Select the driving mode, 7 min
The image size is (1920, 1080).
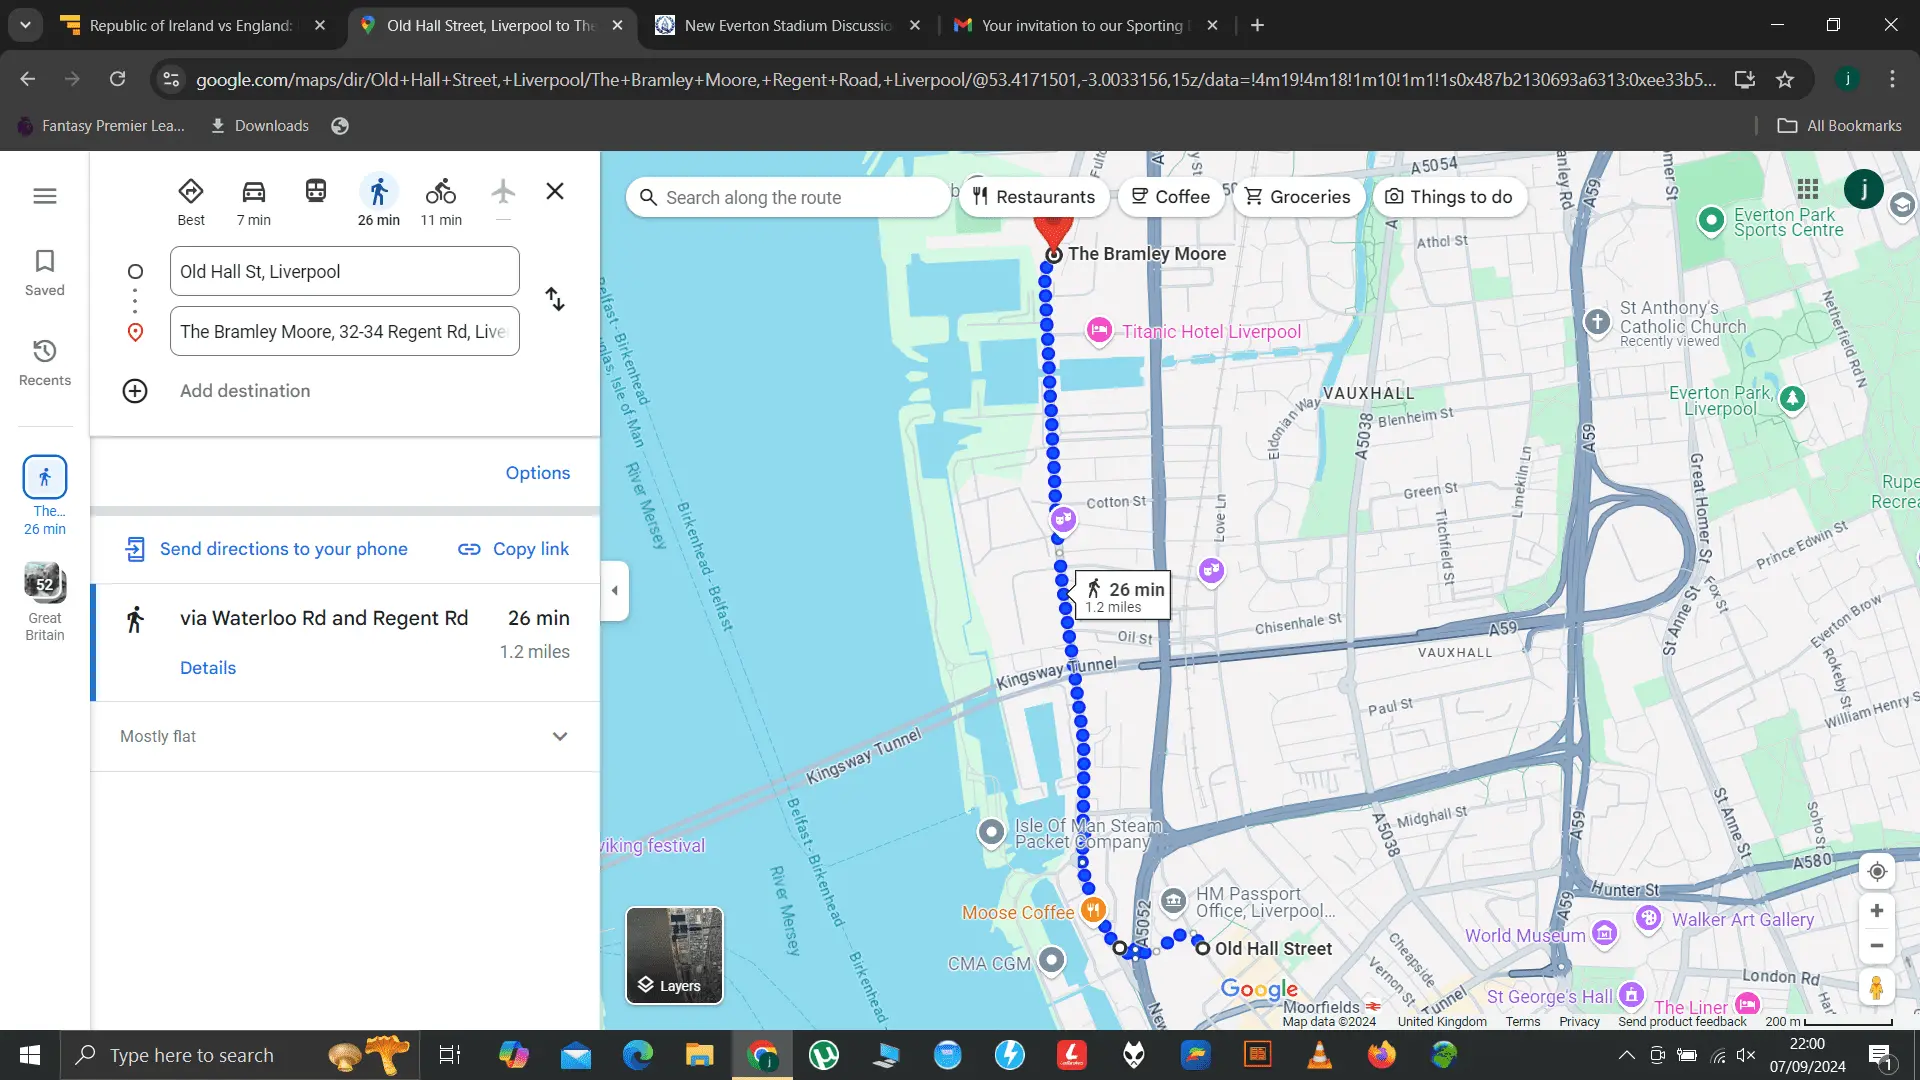click(x=254, y=202)
